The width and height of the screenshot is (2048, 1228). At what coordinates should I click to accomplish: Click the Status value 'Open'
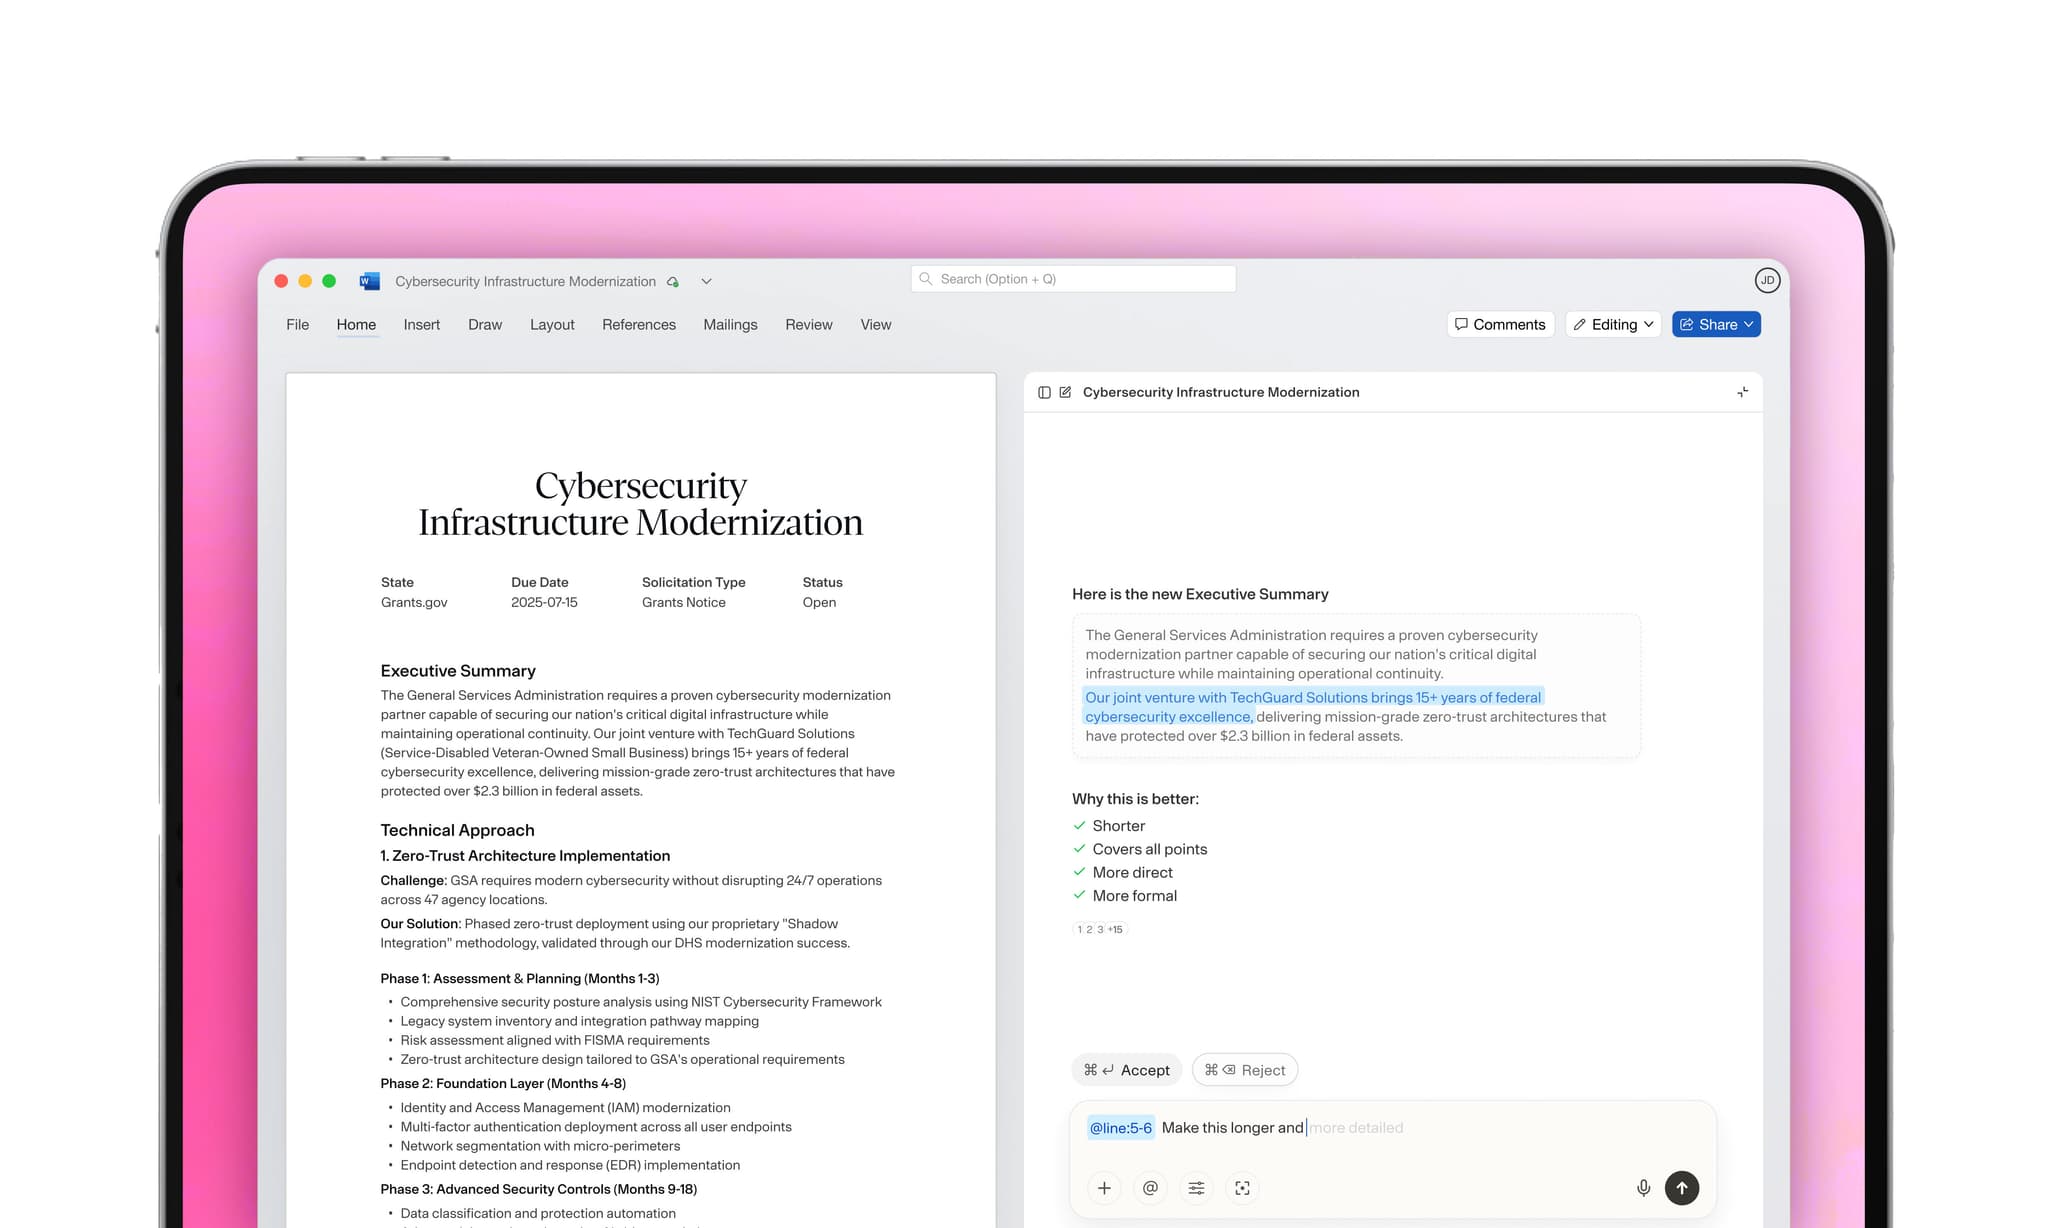click(x=819, y=603)
